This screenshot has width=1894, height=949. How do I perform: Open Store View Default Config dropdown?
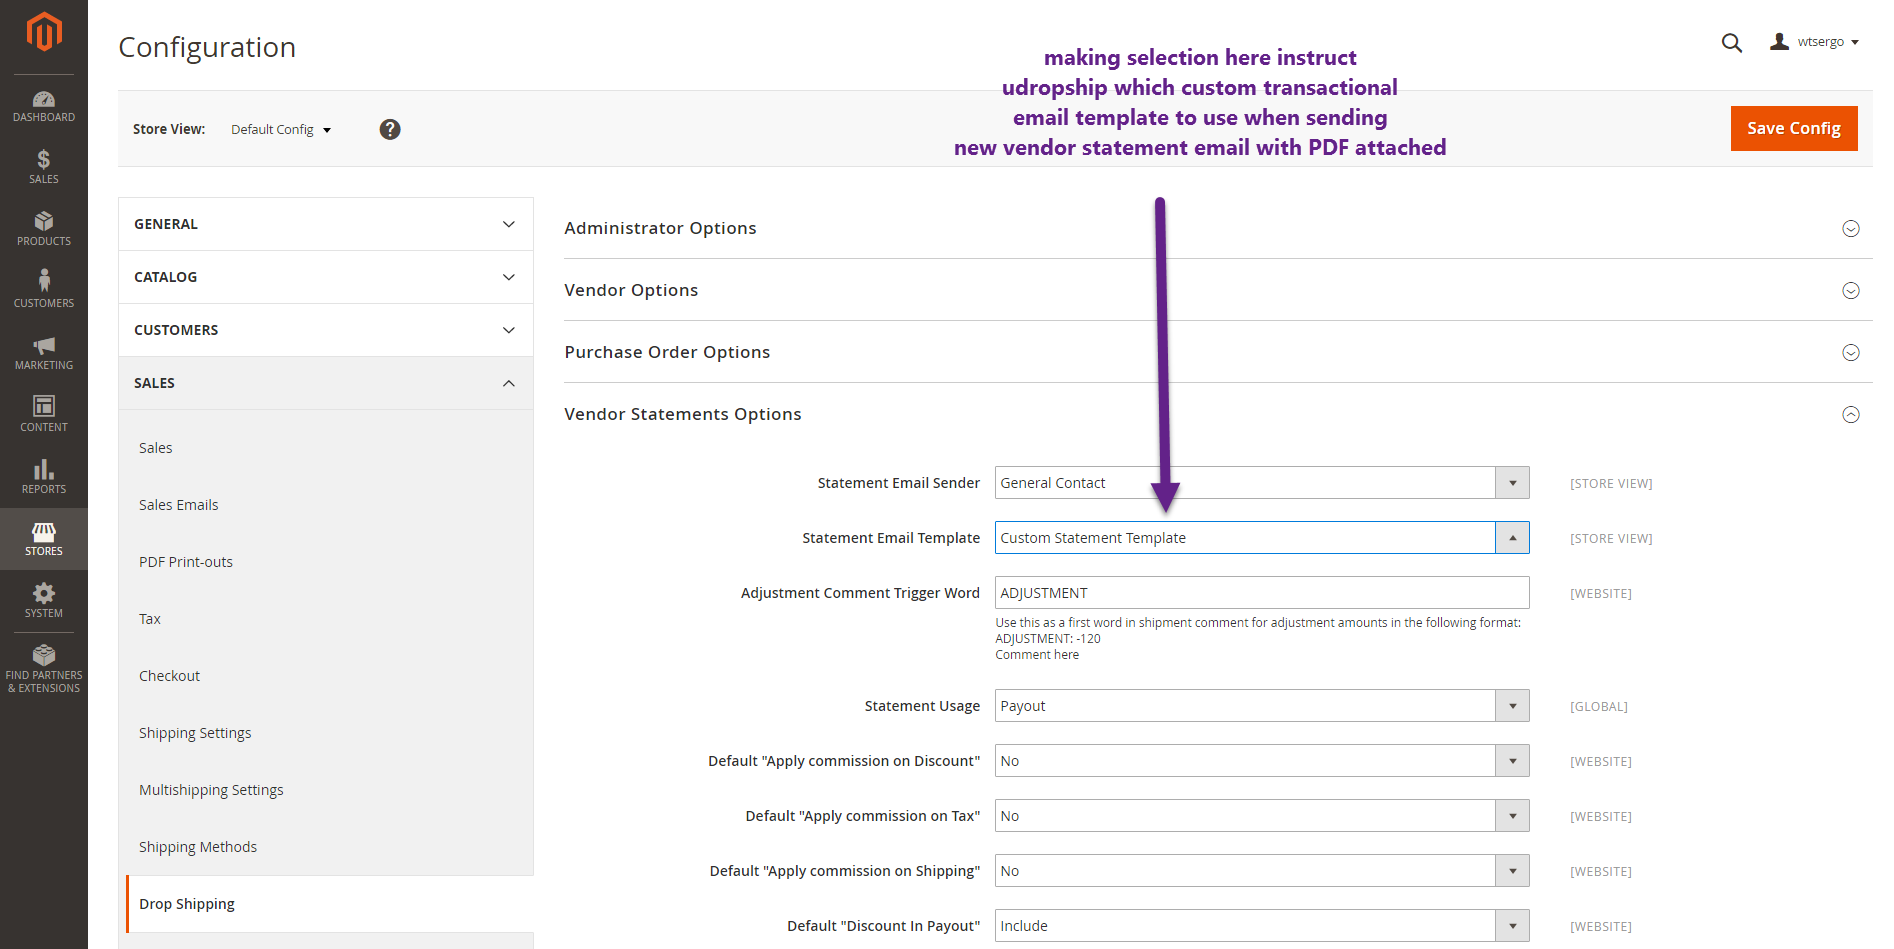281,130
